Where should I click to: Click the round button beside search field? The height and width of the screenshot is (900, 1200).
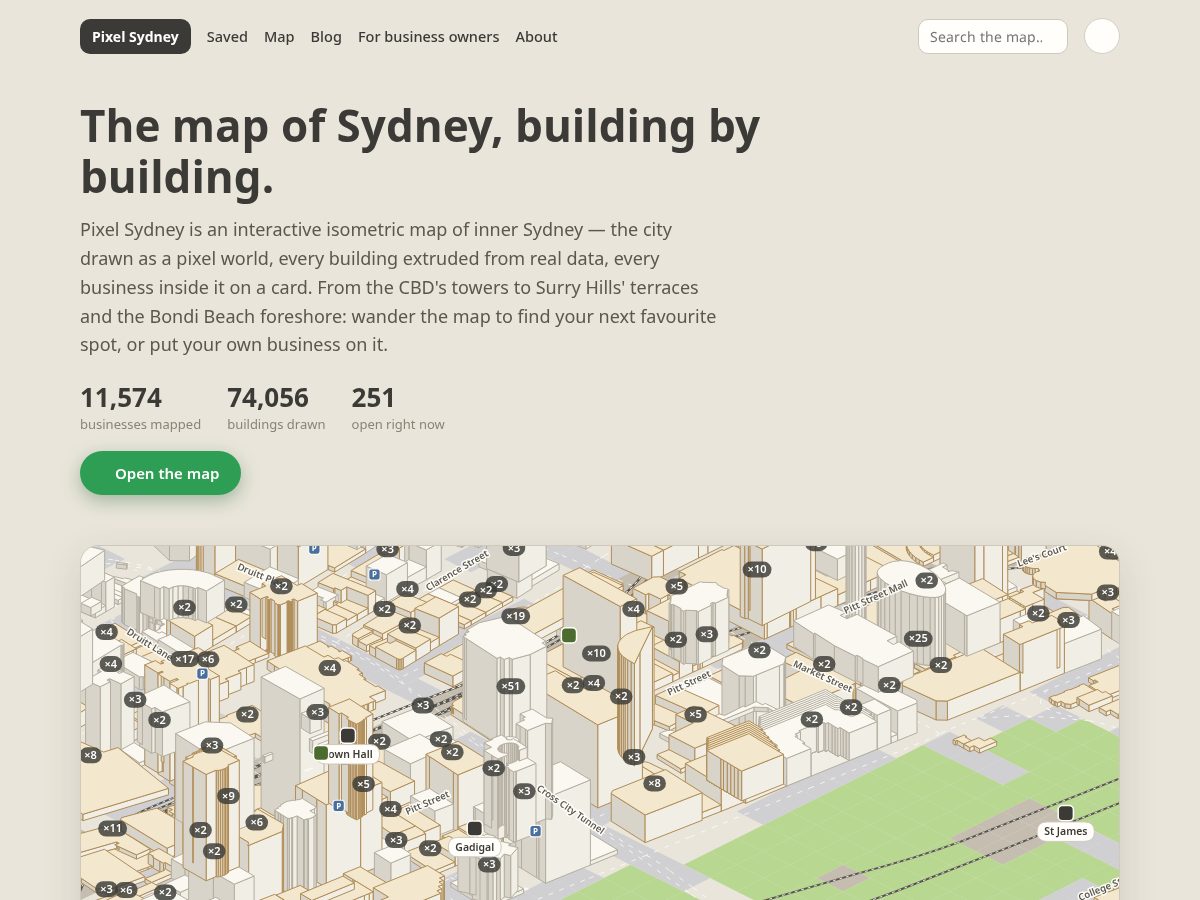[x=1102, y=36]
